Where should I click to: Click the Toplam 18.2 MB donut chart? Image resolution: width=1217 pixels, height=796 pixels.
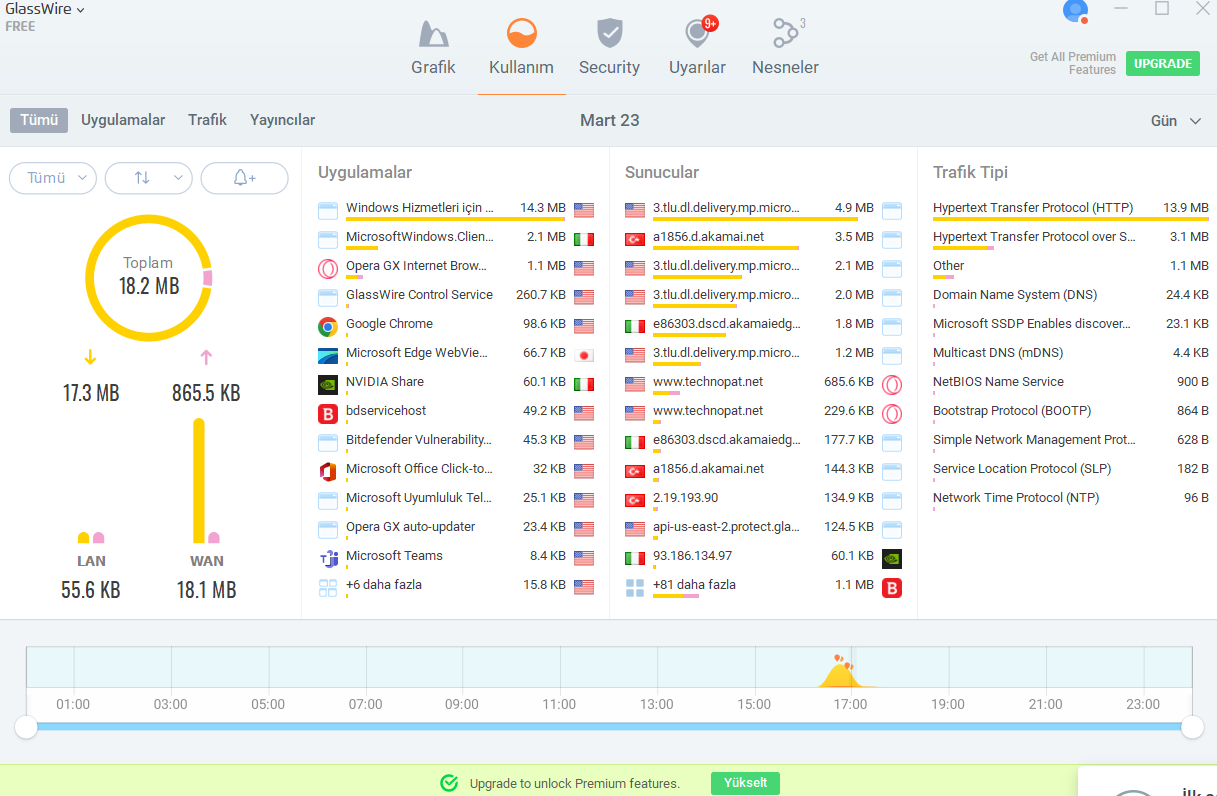[x=150, y=277]
